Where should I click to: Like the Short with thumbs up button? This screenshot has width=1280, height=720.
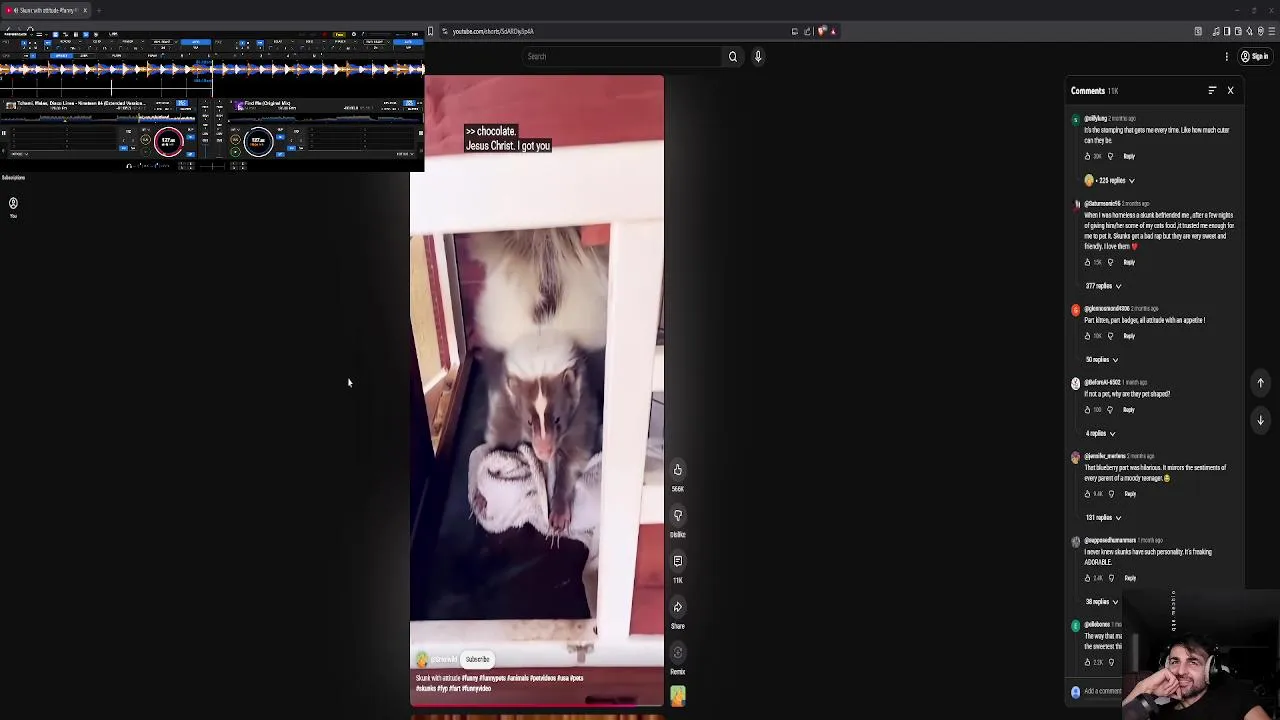677,470
